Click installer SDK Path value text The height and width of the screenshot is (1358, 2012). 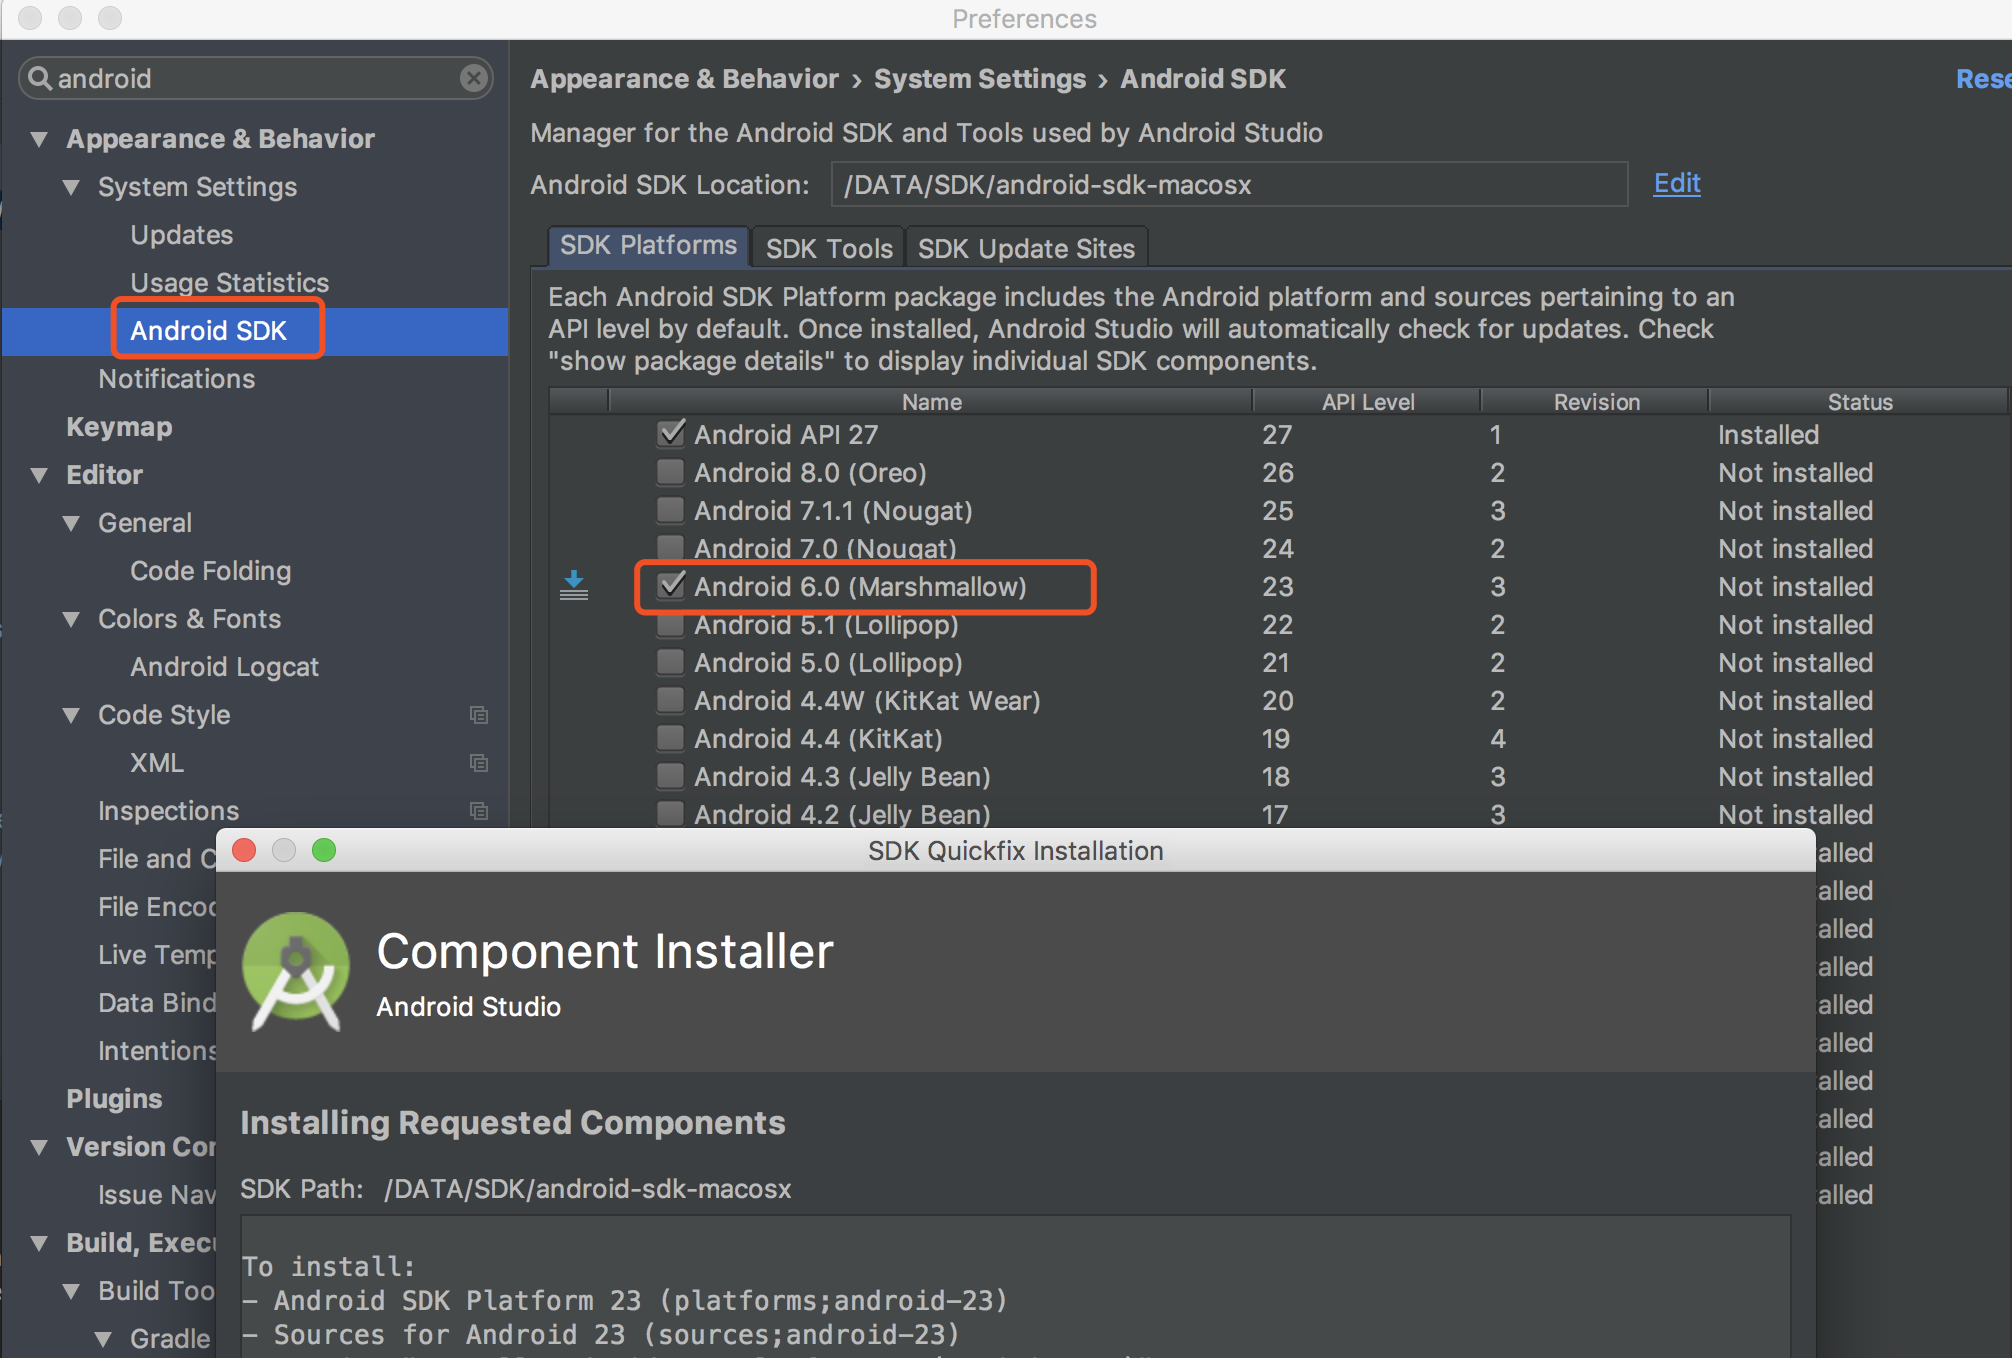pos(587,1189)
